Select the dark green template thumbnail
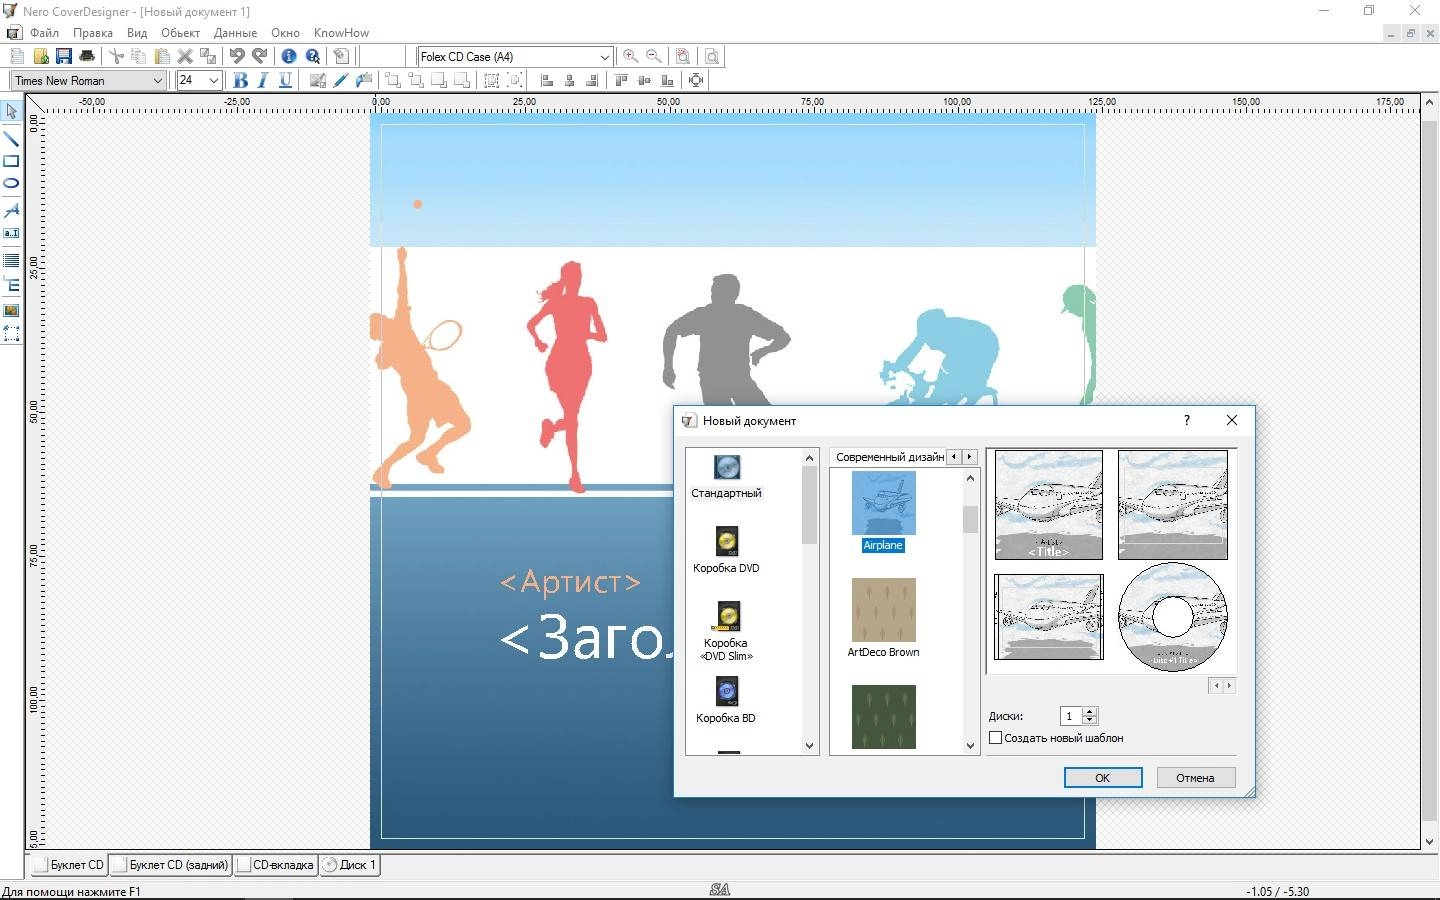Viewport: 1440px width, 900px height. [x=883, y=717]
